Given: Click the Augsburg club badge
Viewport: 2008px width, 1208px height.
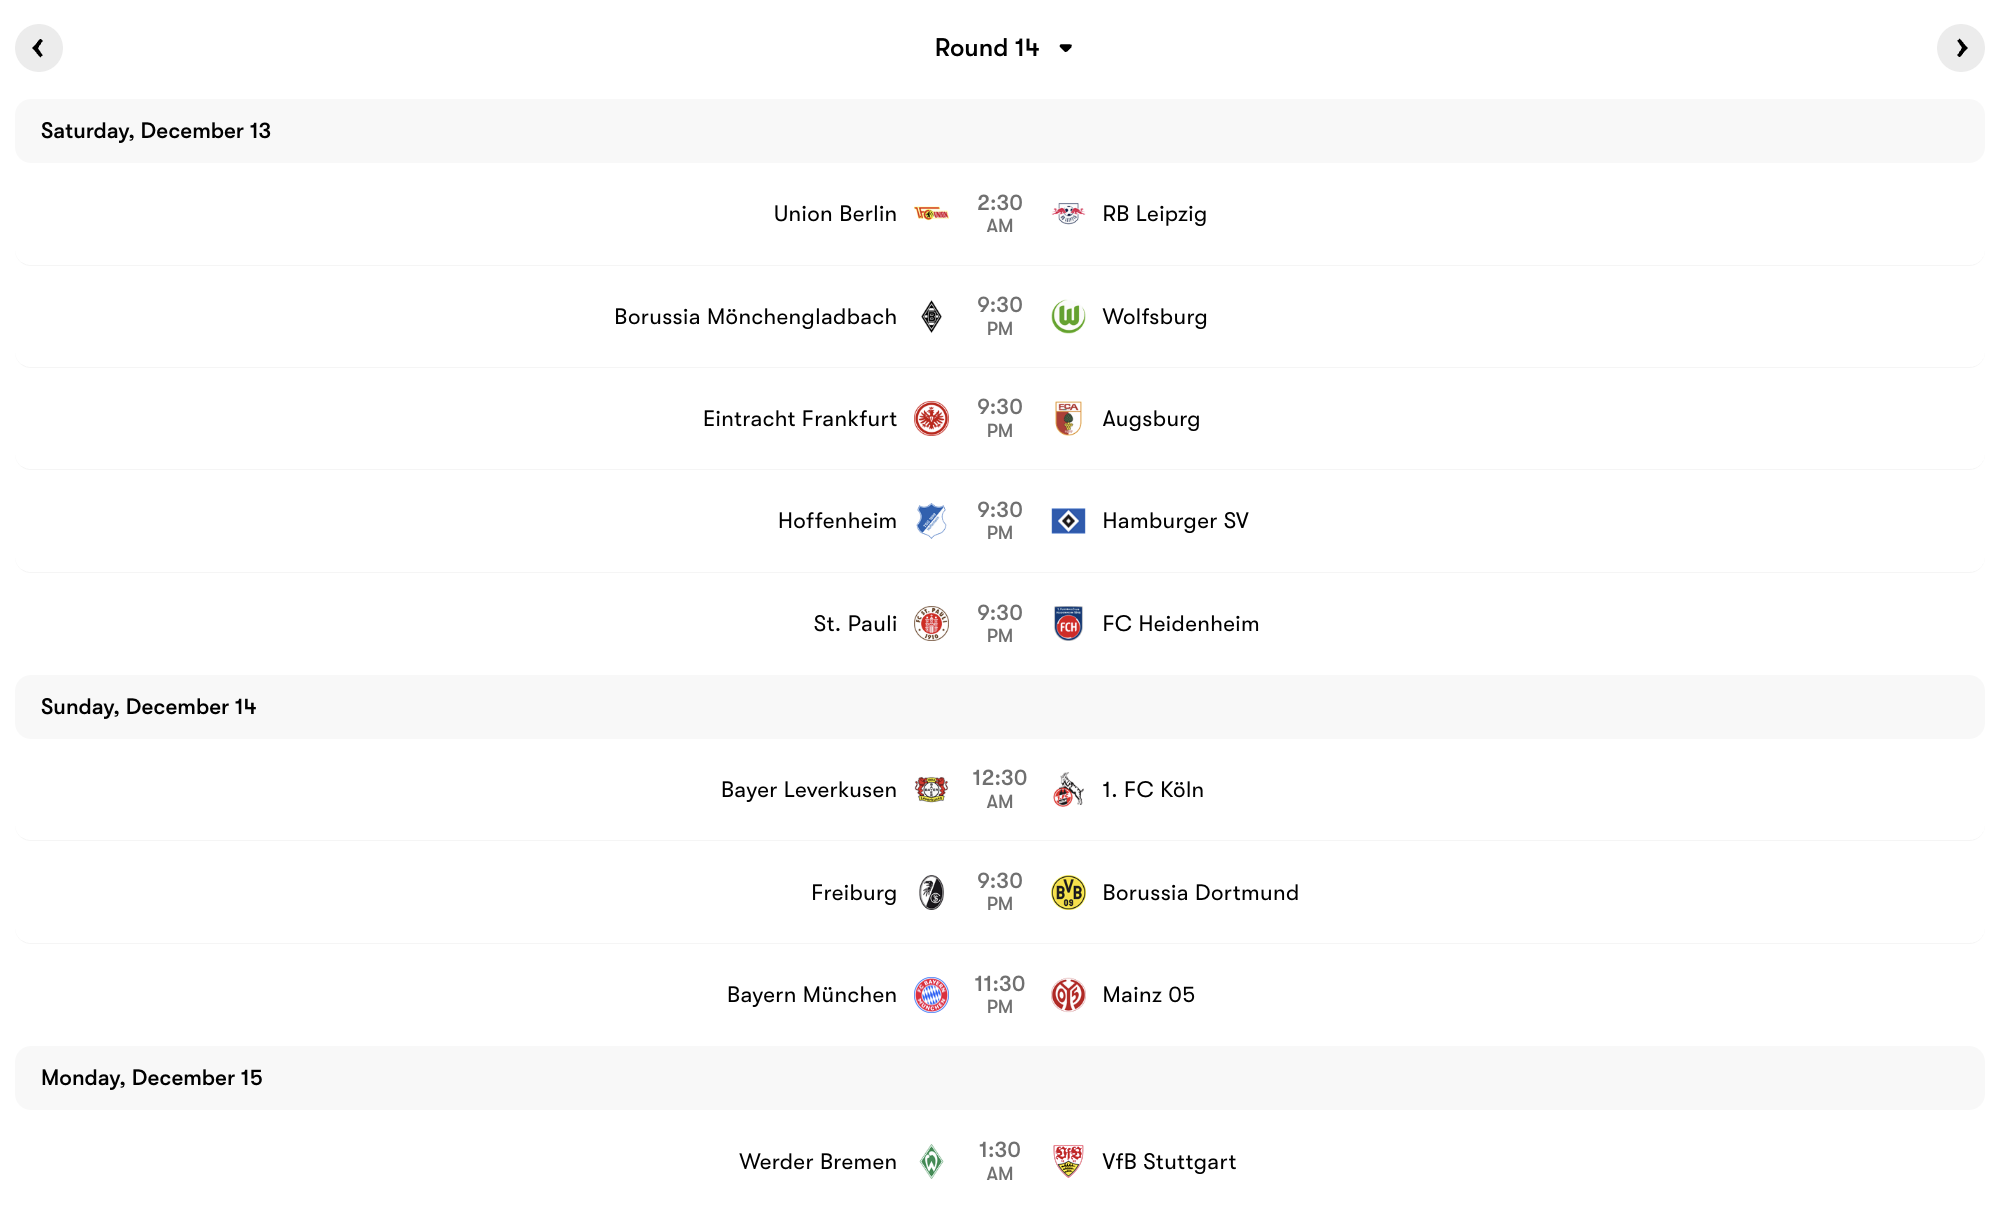Looking at the screenshot, I should (1070, 418).
